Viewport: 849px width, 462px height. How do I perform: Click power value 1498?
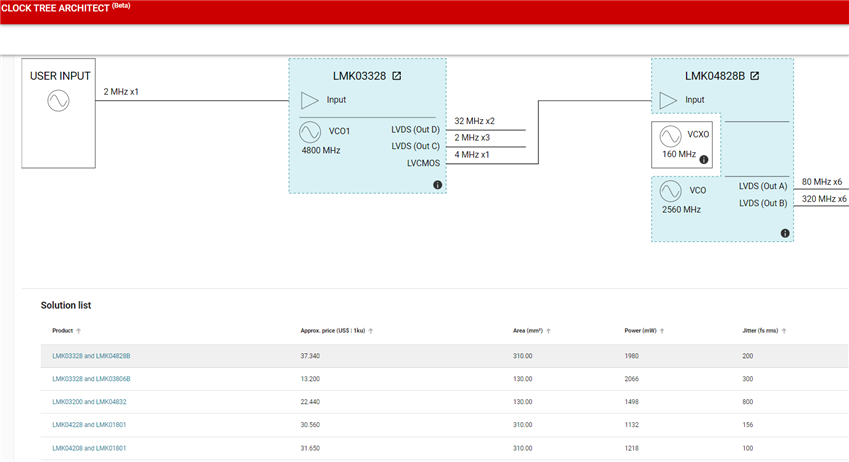pyautogui.click(x=631, y=402)
